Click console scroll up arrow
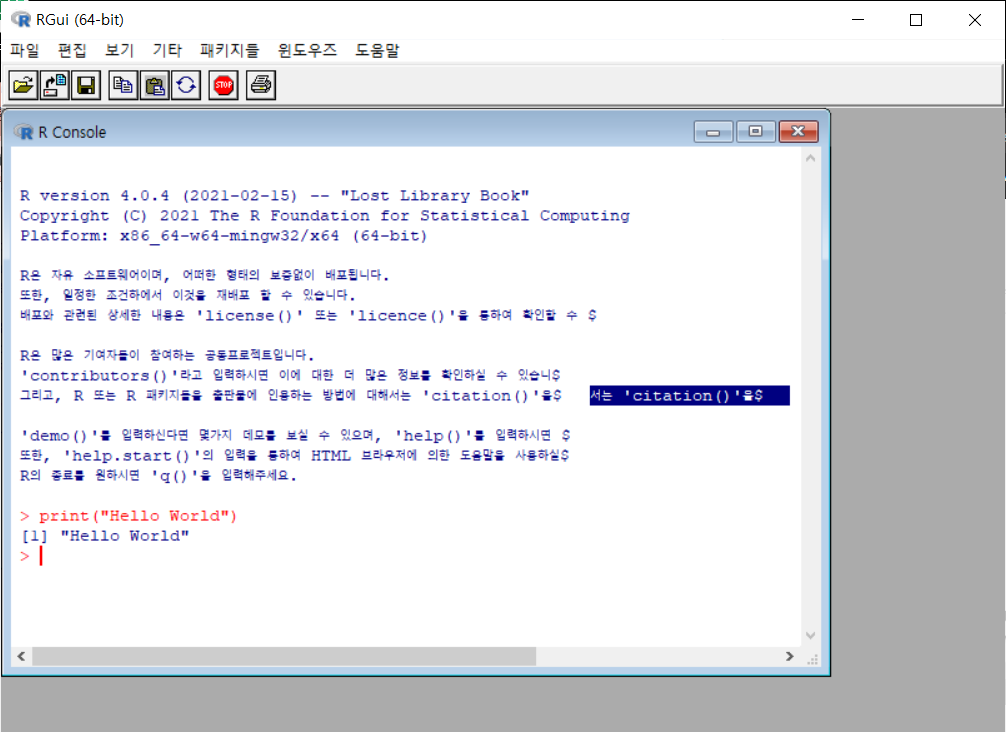Viewport: 1006px width, 732px height. (810, 158)
